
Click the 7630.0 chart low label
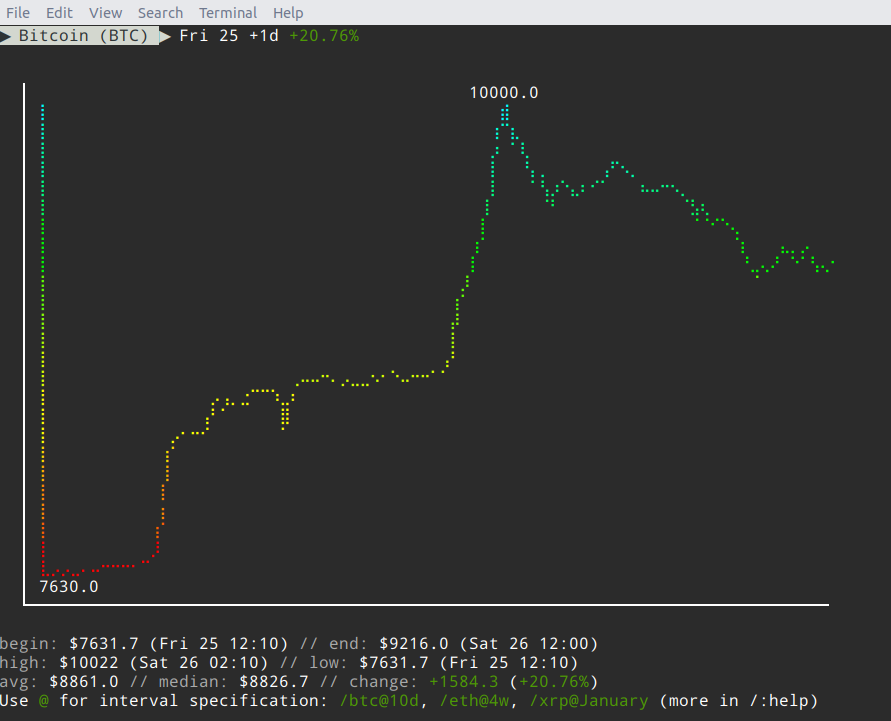click(69, 586)
